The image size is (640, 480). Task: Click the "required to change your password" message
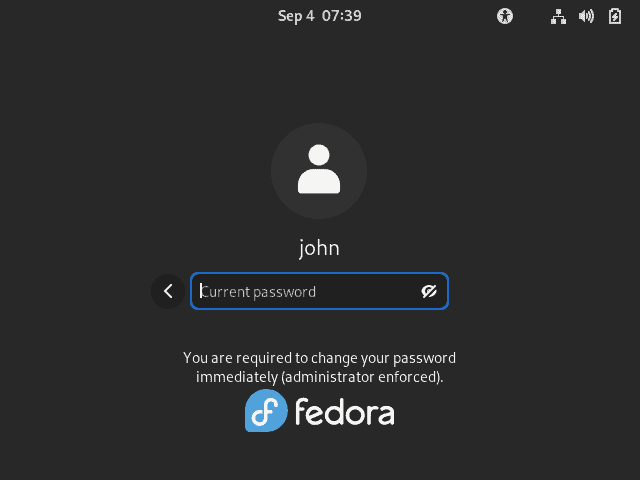pyautogui.click(x=319, y=358)
